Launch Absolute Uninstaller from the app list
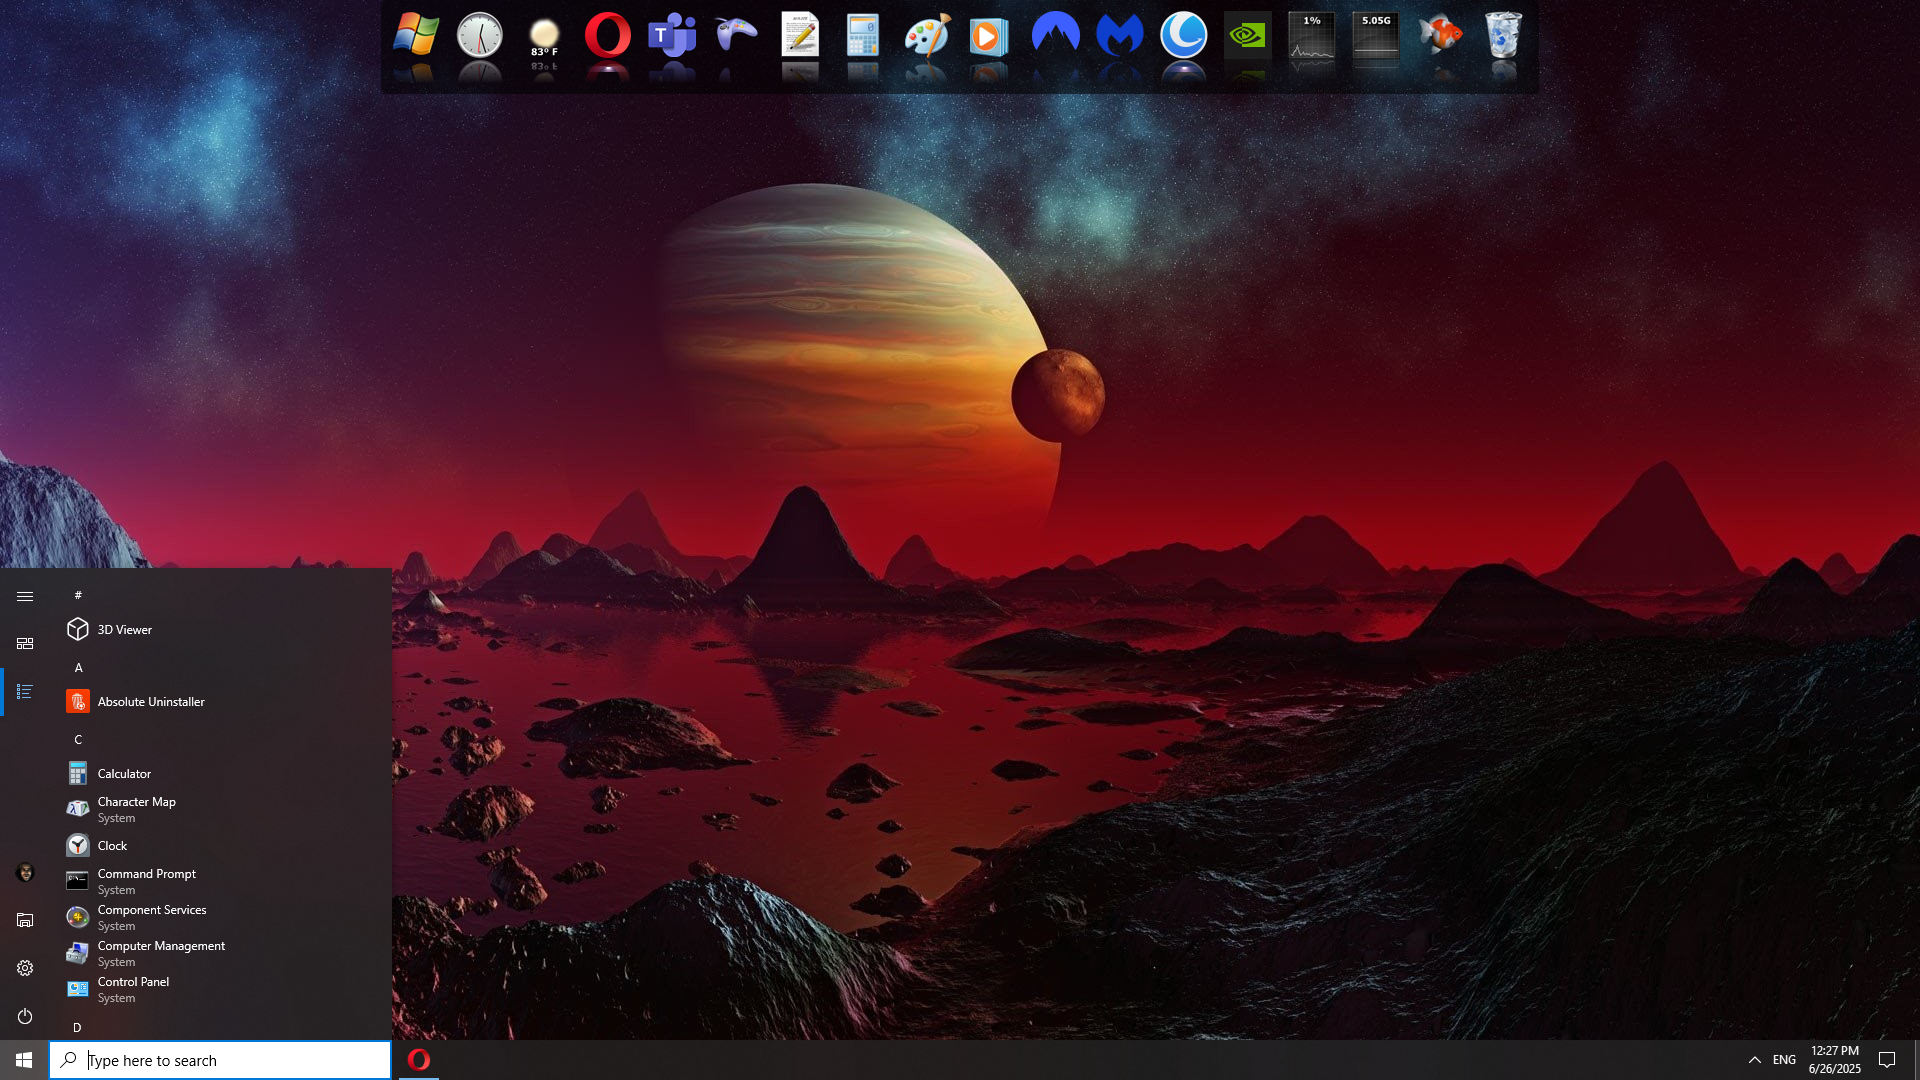The width and height of the screenshot is (1920, 1080). tap(220, 701)
